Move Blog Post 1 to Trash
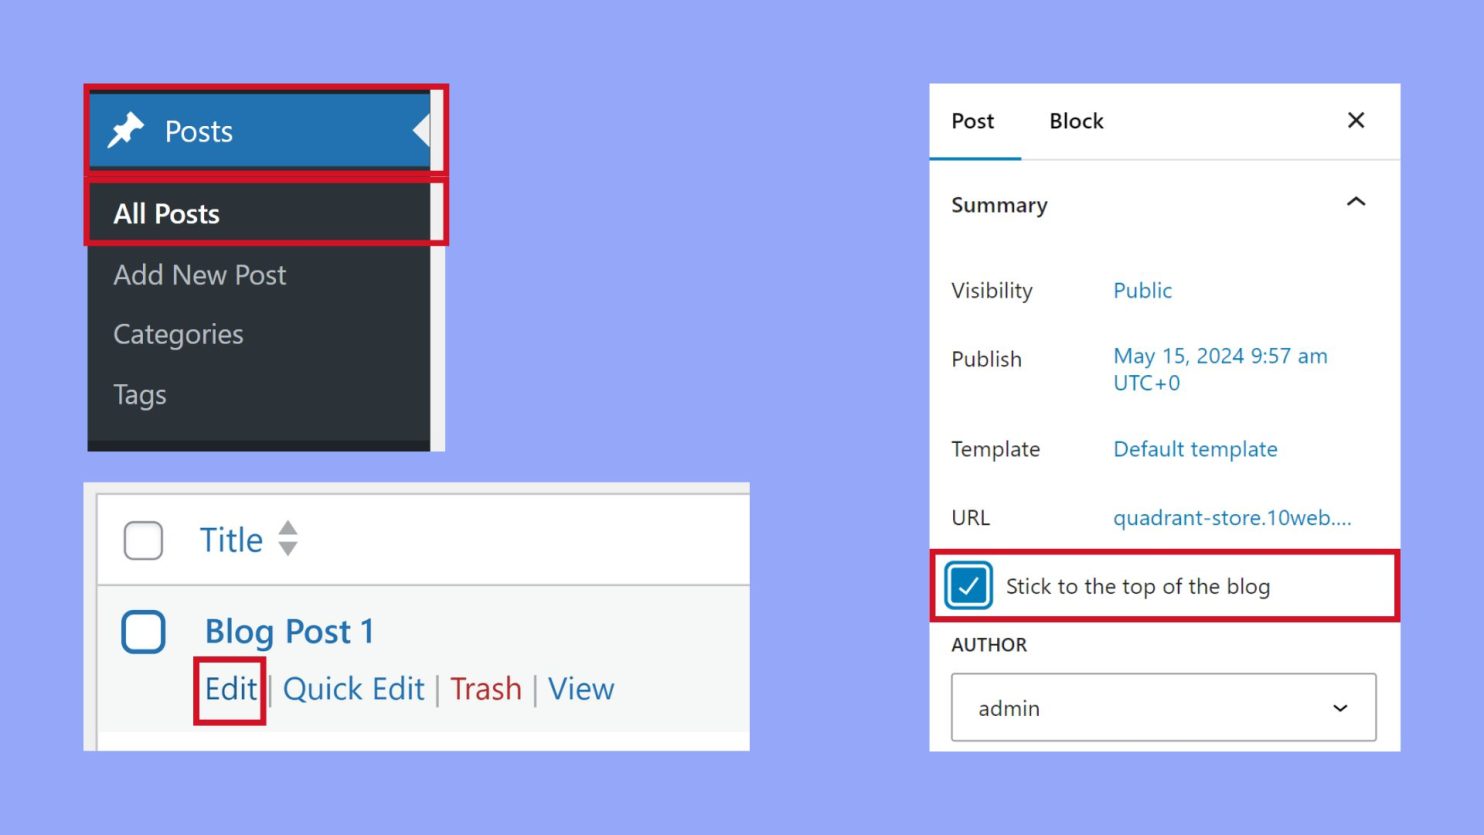The height and width of the screenshot is (835, 1484). (x=486, y=688)
